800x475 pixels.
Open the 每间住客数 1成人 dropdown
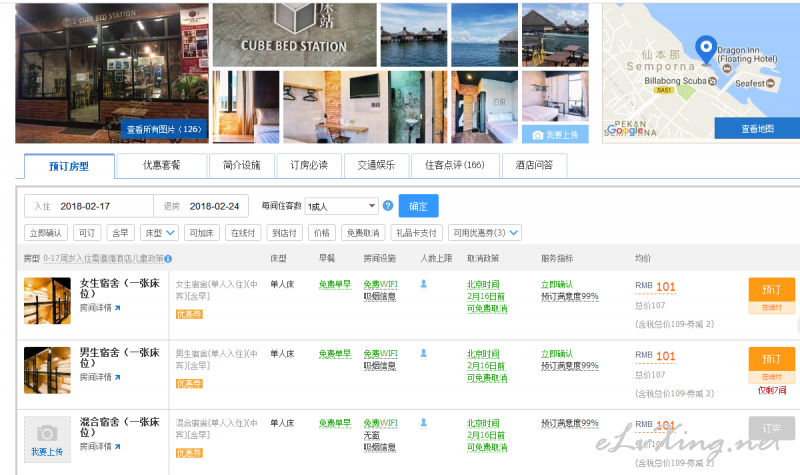(341, 206)
